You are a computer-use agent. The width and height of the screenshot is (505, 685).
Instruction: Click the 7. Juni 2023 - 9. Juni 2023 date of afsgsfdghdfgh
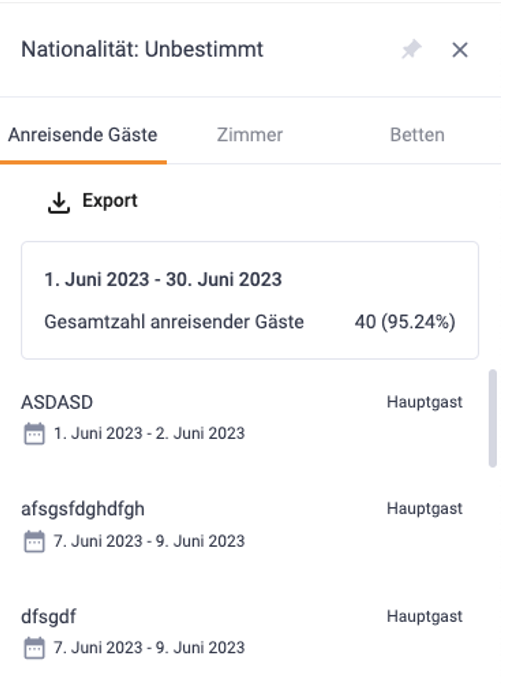coord(149,541)
